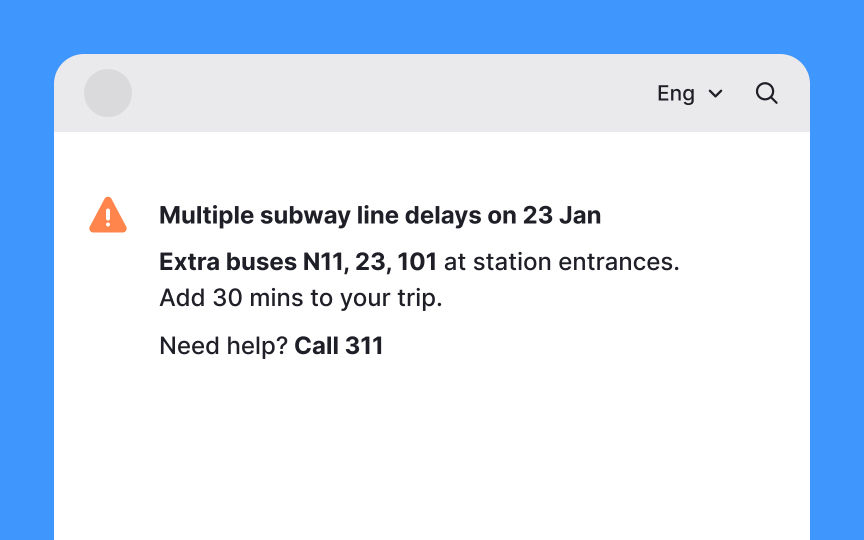The width and height of the screenshot is (864, 540).
Task: Click the Add 30 mins to your trip line
Action: (301, 298)
